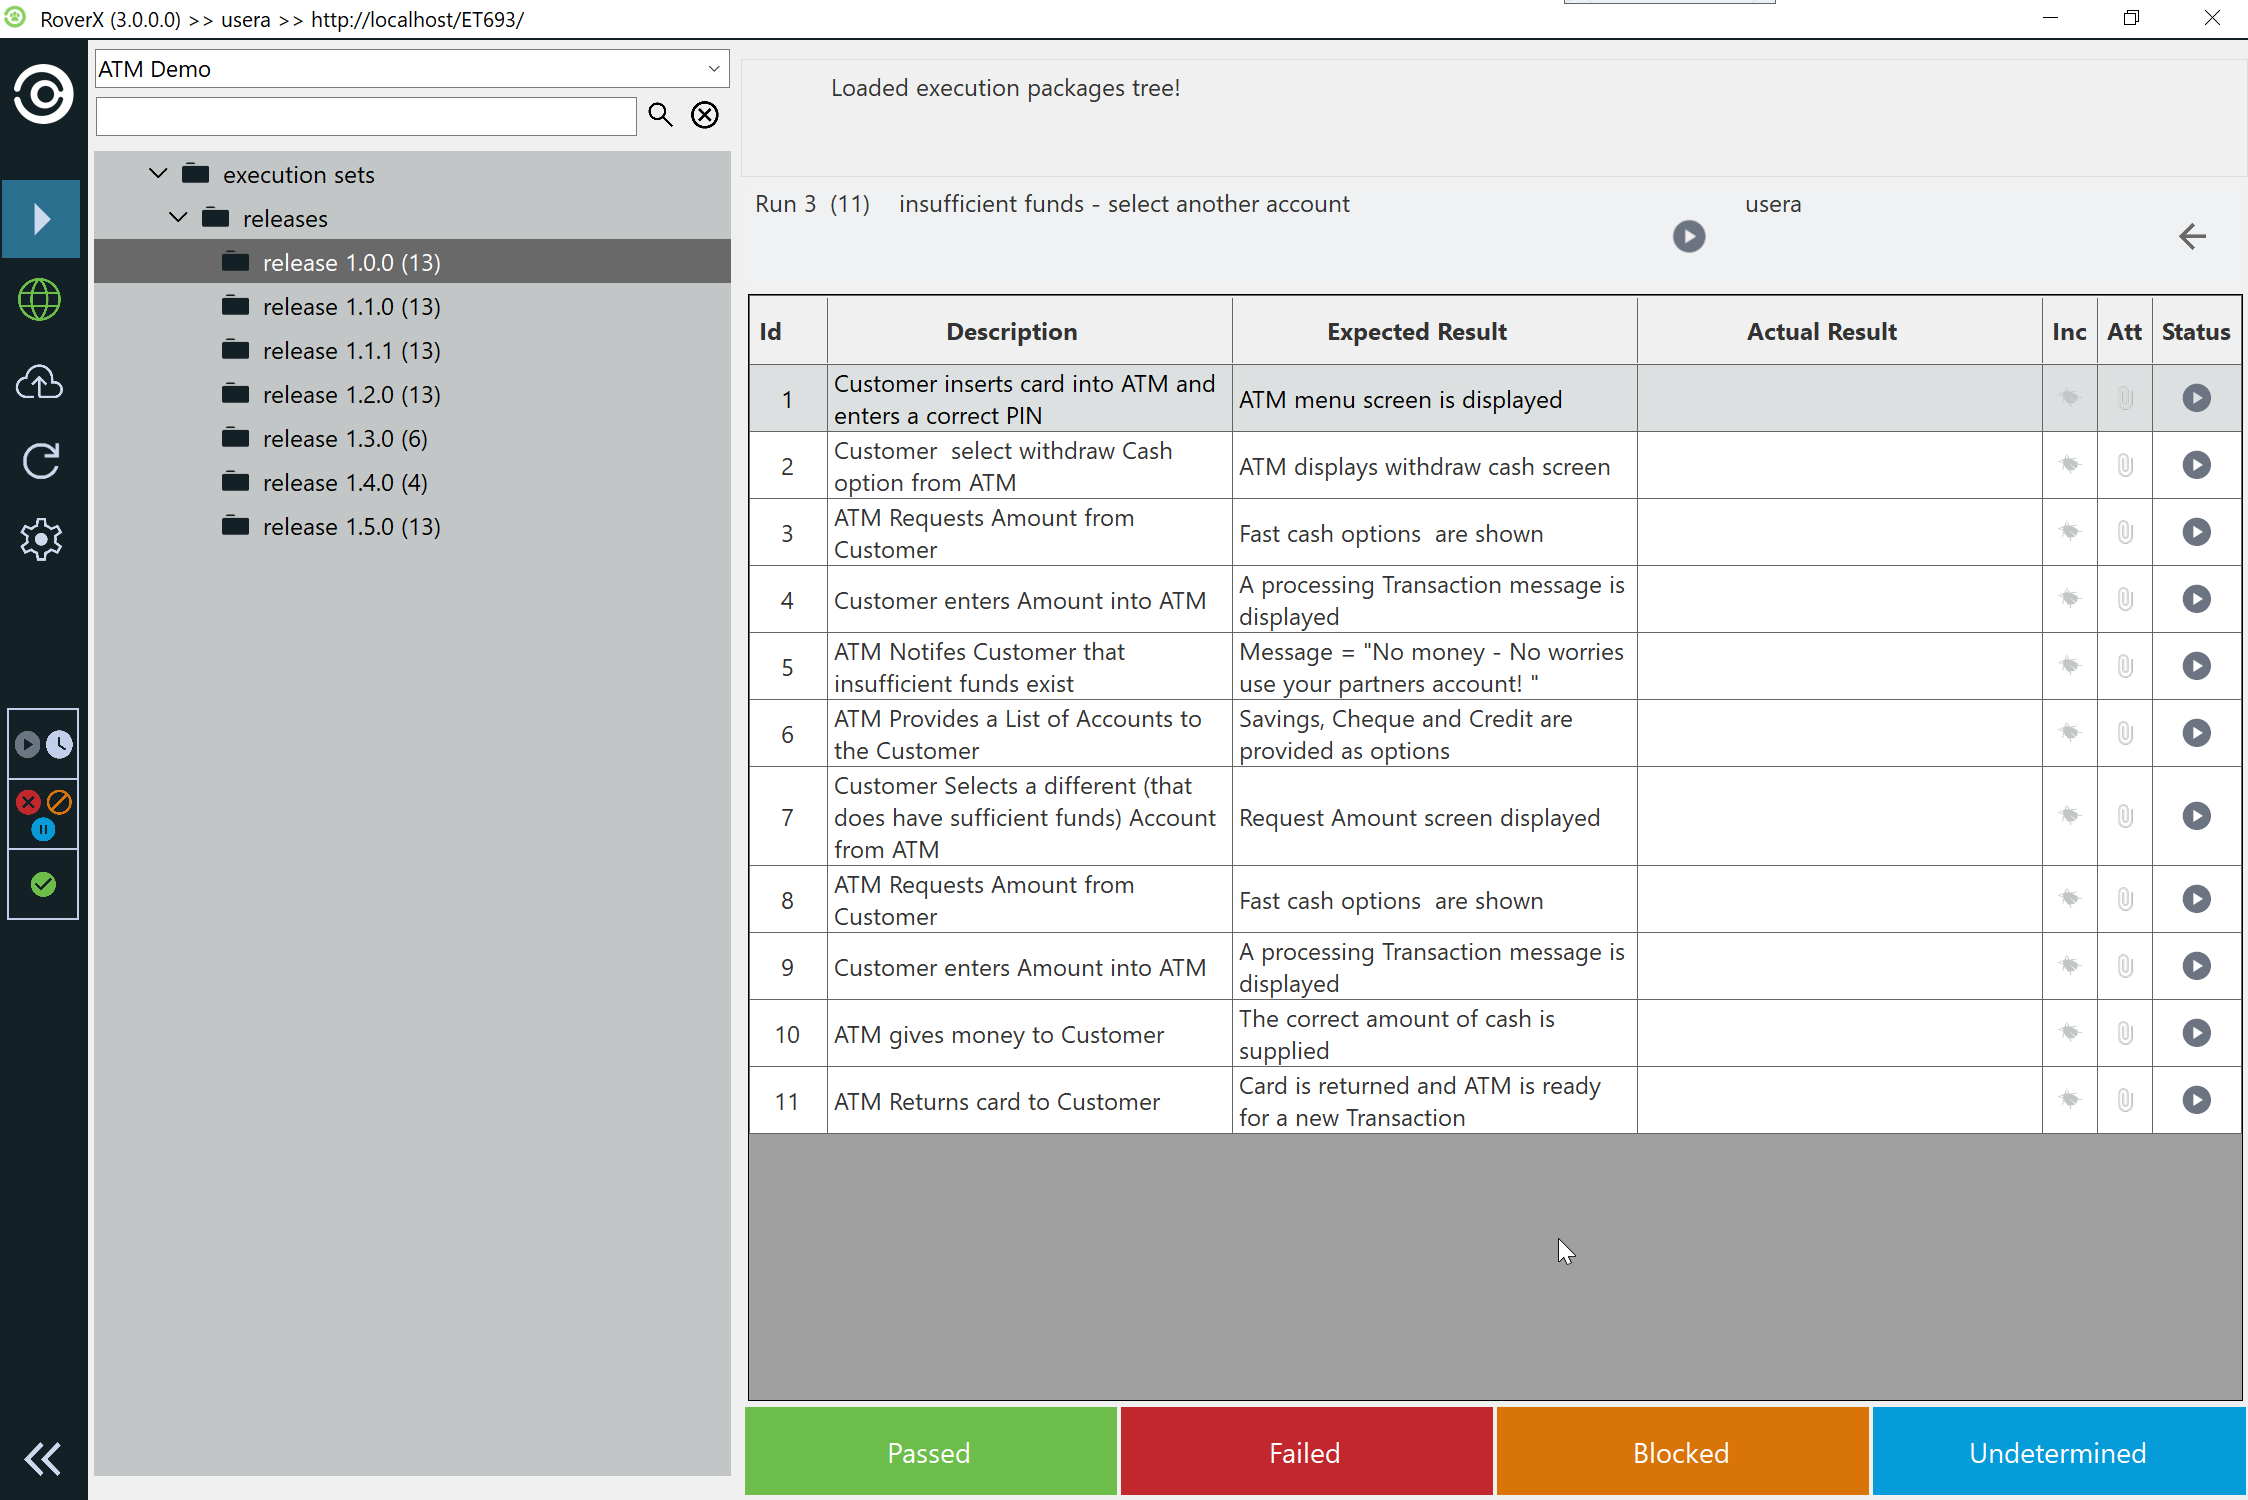Collapse the execution sets tree node
Viewport: 2248px width, 1500px height.
pos(158,174)
